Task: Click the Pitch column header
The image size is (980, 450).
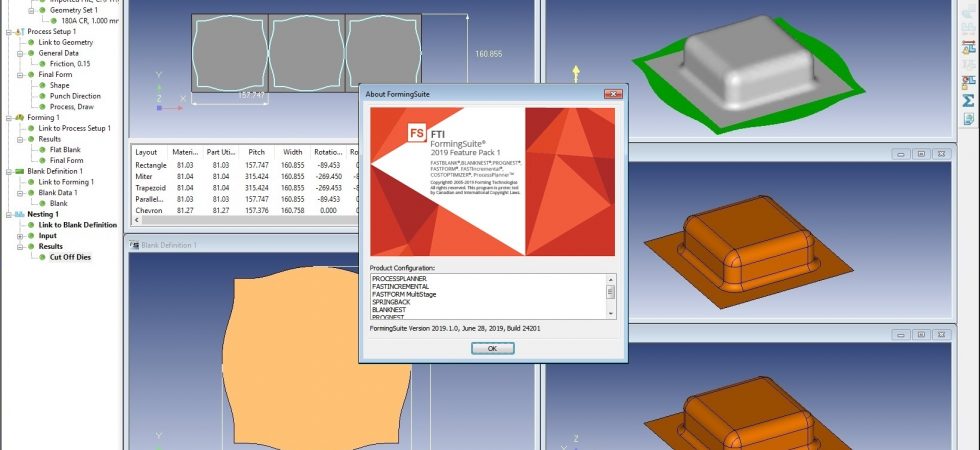Action: pos(256,152)
